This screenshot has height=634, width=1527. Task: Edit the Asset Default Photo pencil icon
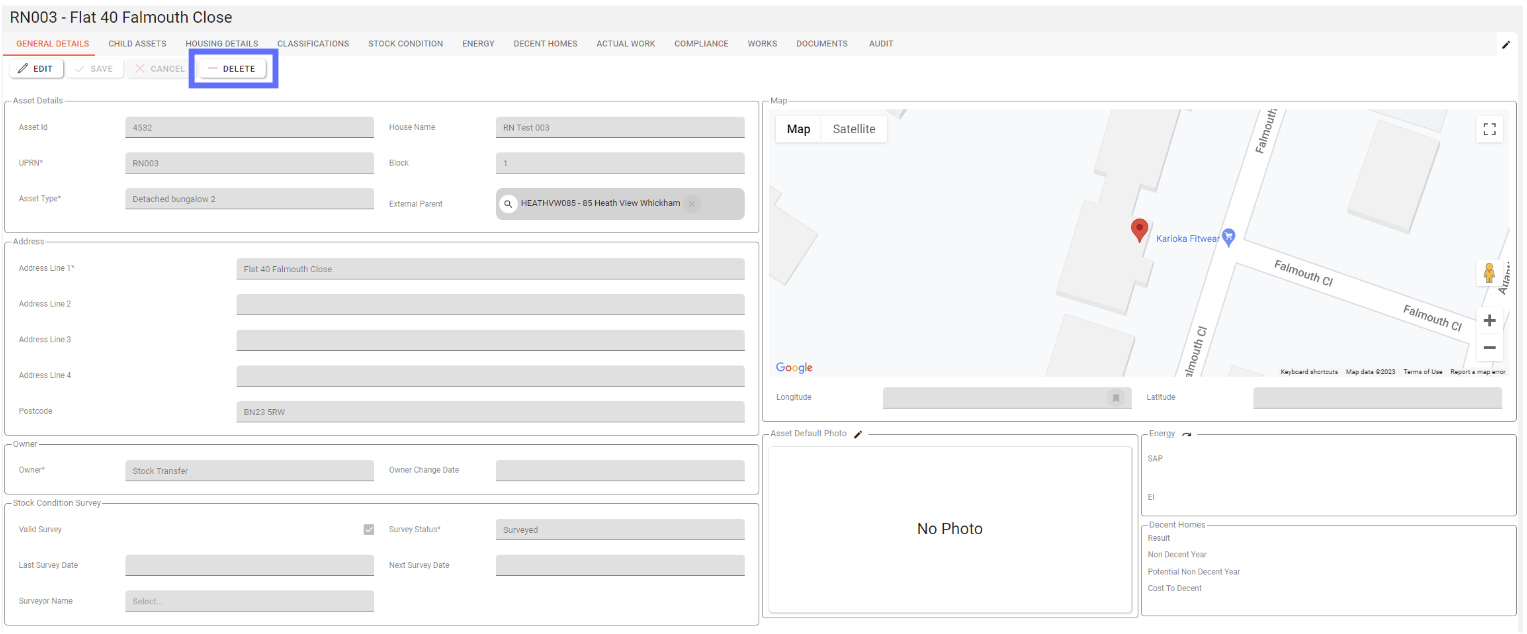(x=858, y=434)
